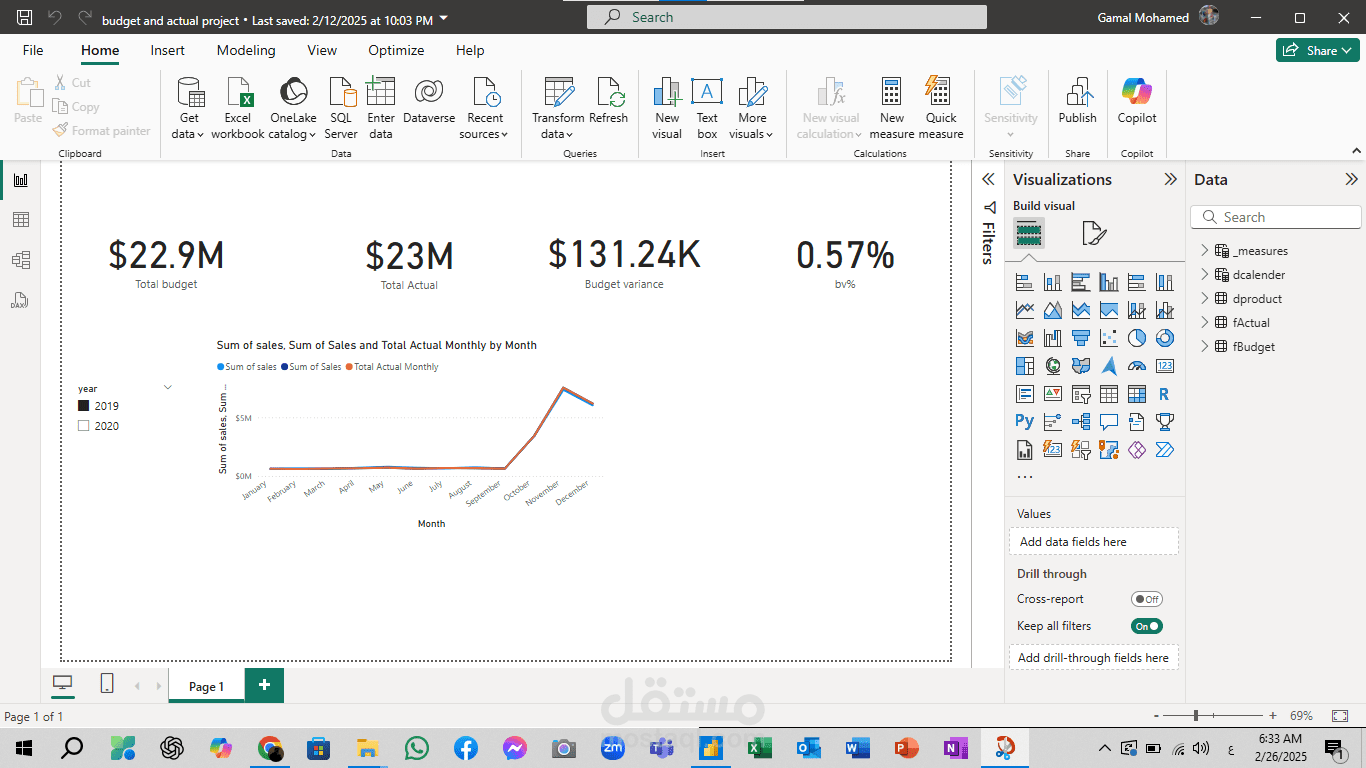Select the funnel visualization
Screen dimensions: 1366x768
point(1080,338)
